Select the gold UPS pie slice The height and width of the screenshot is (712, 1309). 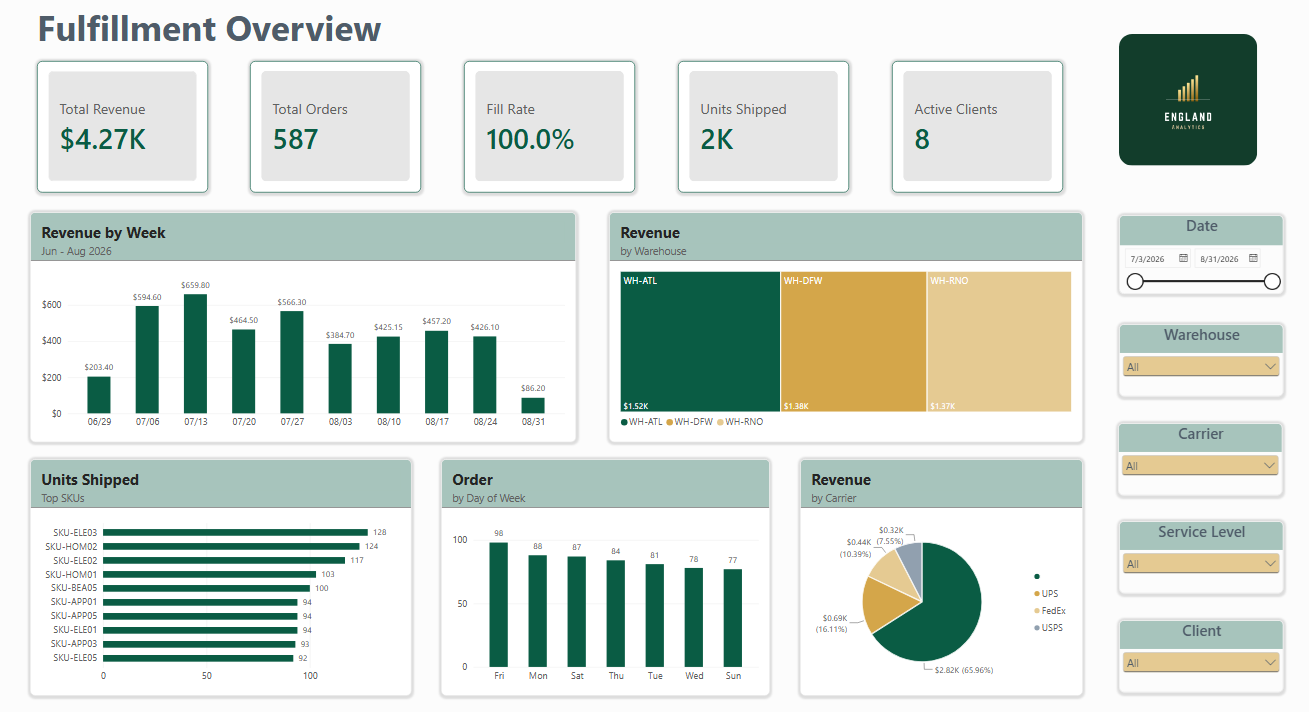click(882, 605)
